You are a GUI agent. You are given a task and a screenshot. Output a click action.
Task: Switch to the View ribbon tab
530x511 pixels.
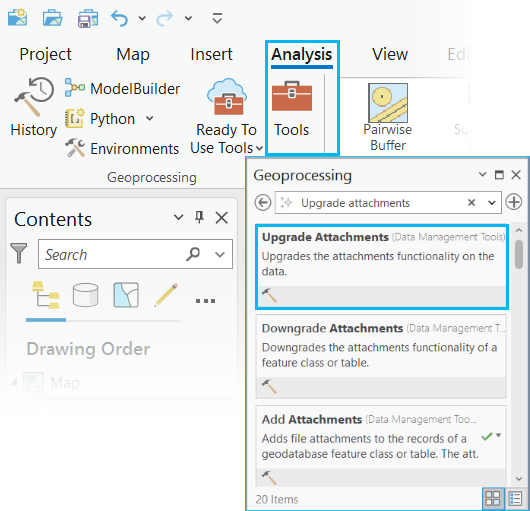click(x=390, y=54)
